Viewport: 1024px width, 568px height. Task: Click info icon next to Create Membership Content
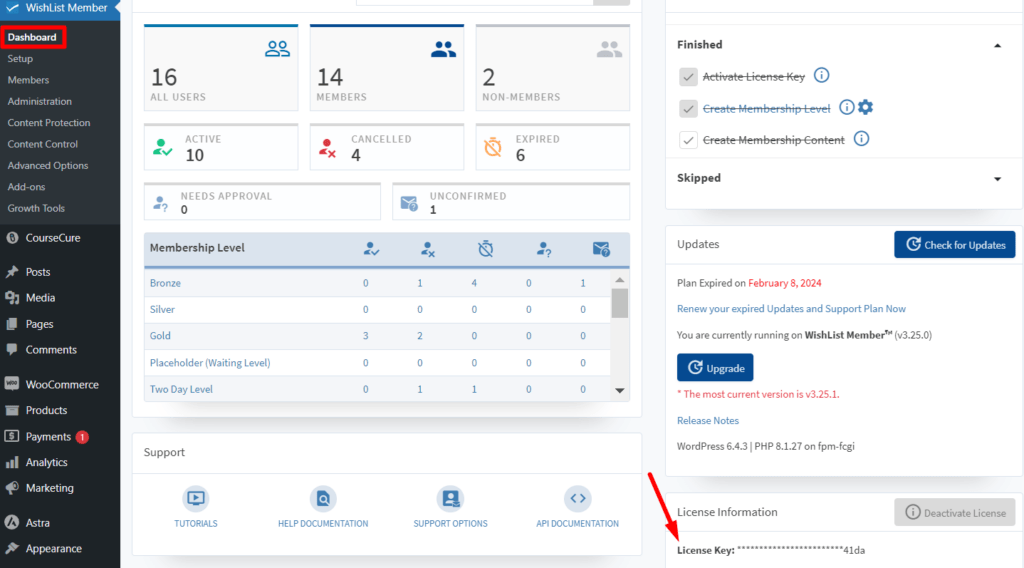(861, 139)
